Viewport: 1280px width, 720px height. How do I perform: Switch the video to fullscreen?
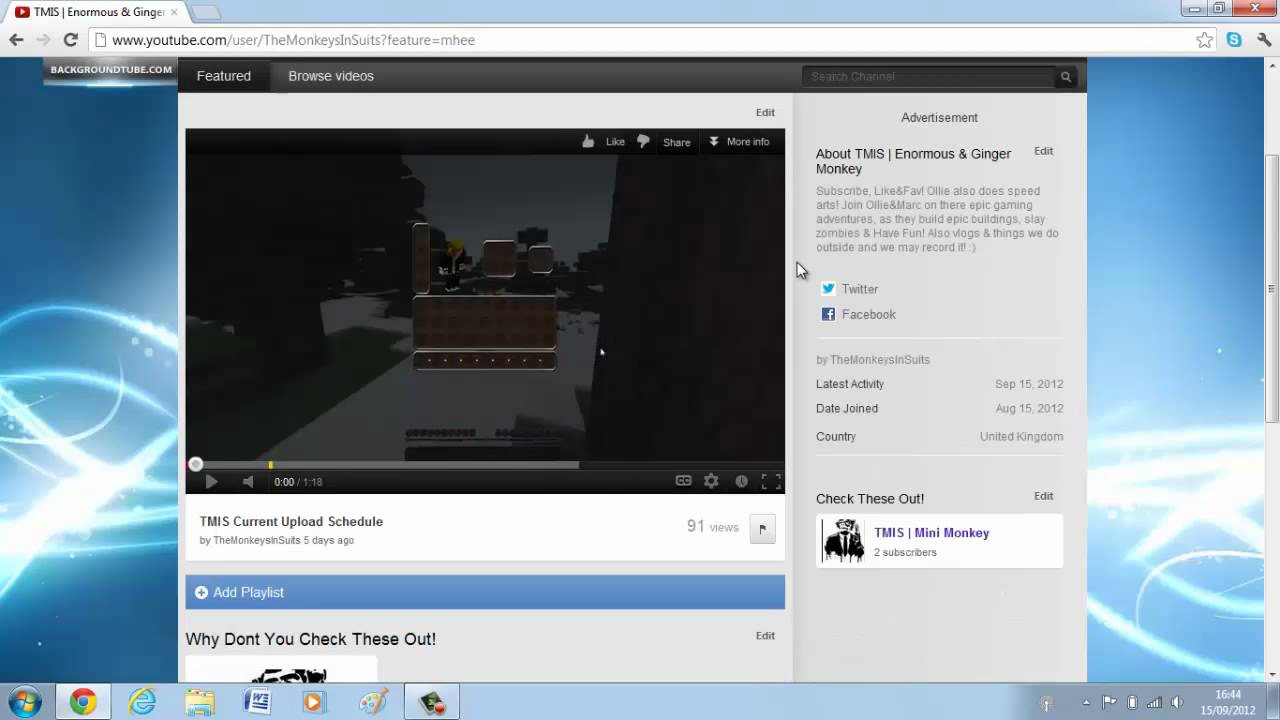point(771,481)
